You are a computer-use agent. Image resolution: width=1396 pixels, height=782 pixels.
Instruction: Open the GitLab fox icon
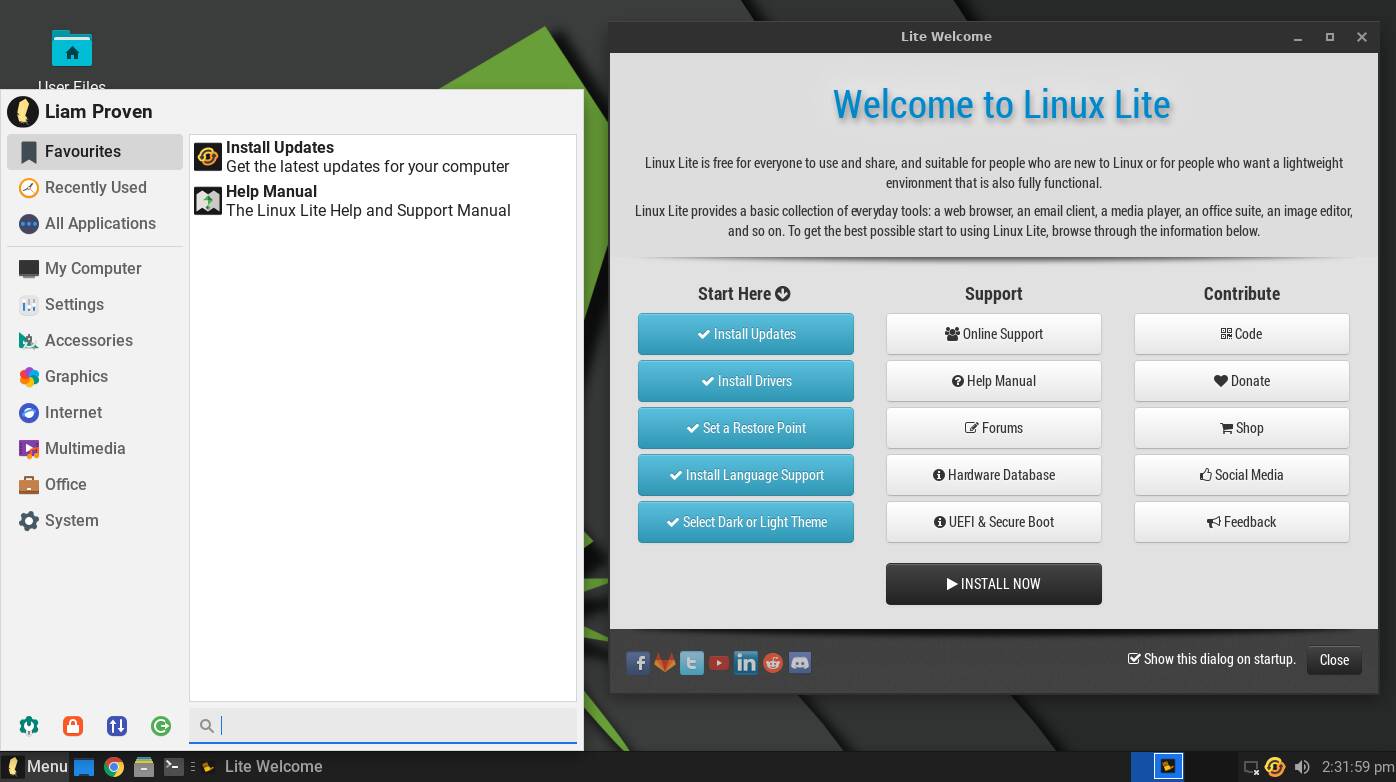pos(665,663)
